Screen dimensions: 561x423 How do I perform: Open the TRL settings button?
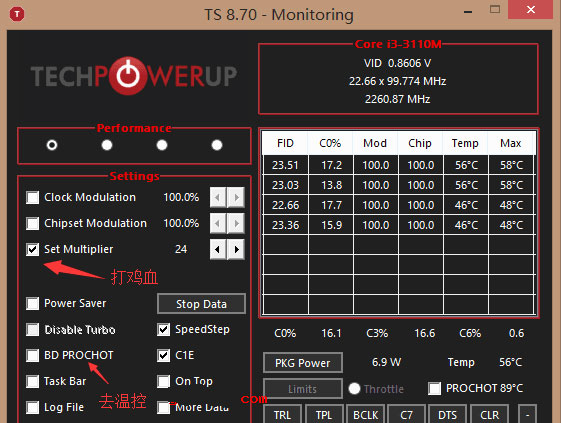tap(282, 415)
